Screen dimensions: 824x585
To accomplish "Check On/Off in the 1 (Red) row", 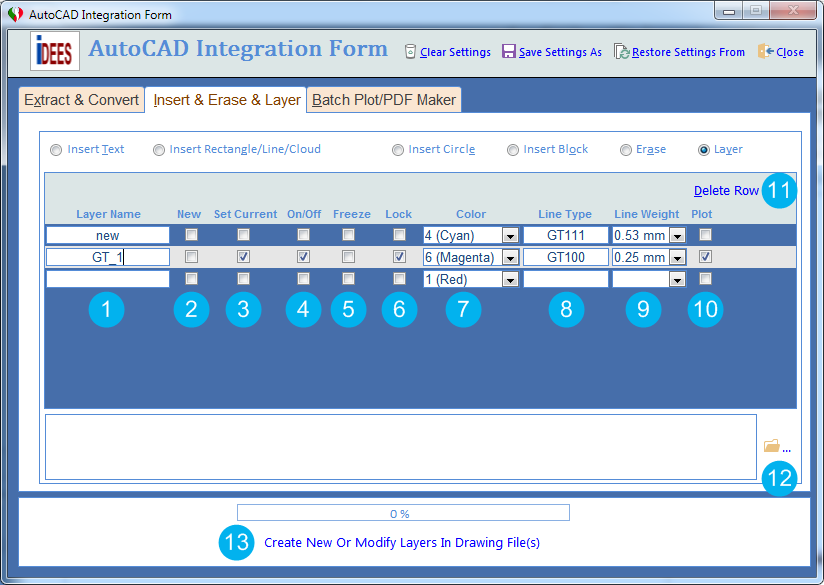I will tap(303, 279).
